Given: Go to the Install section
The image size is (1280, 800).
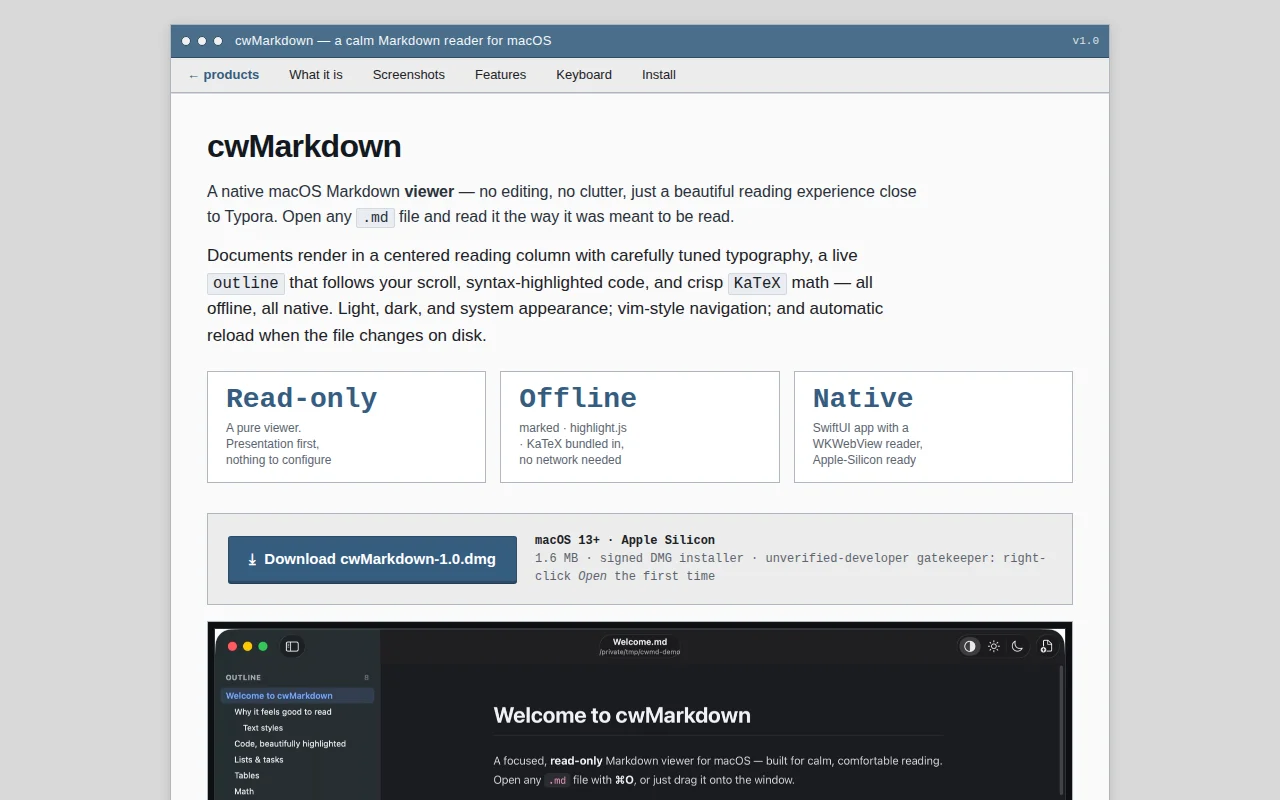Looking at the screenshot, I should 659,75.
